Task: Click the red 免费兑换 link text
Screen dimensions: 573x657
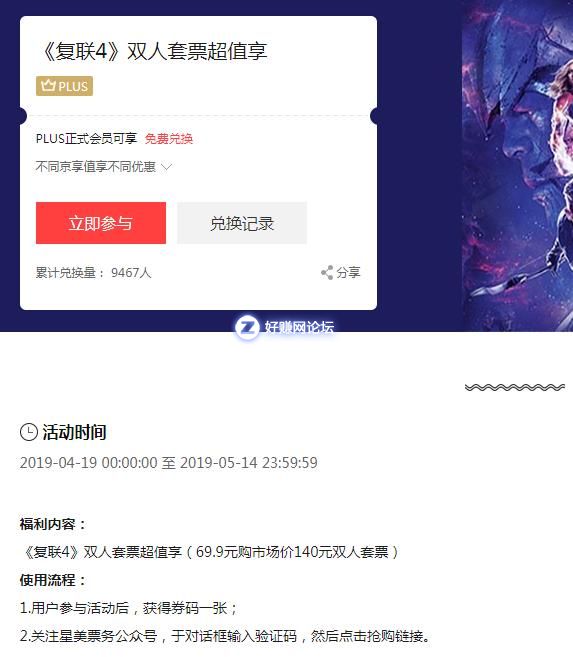Action: (x=168, y=139)
